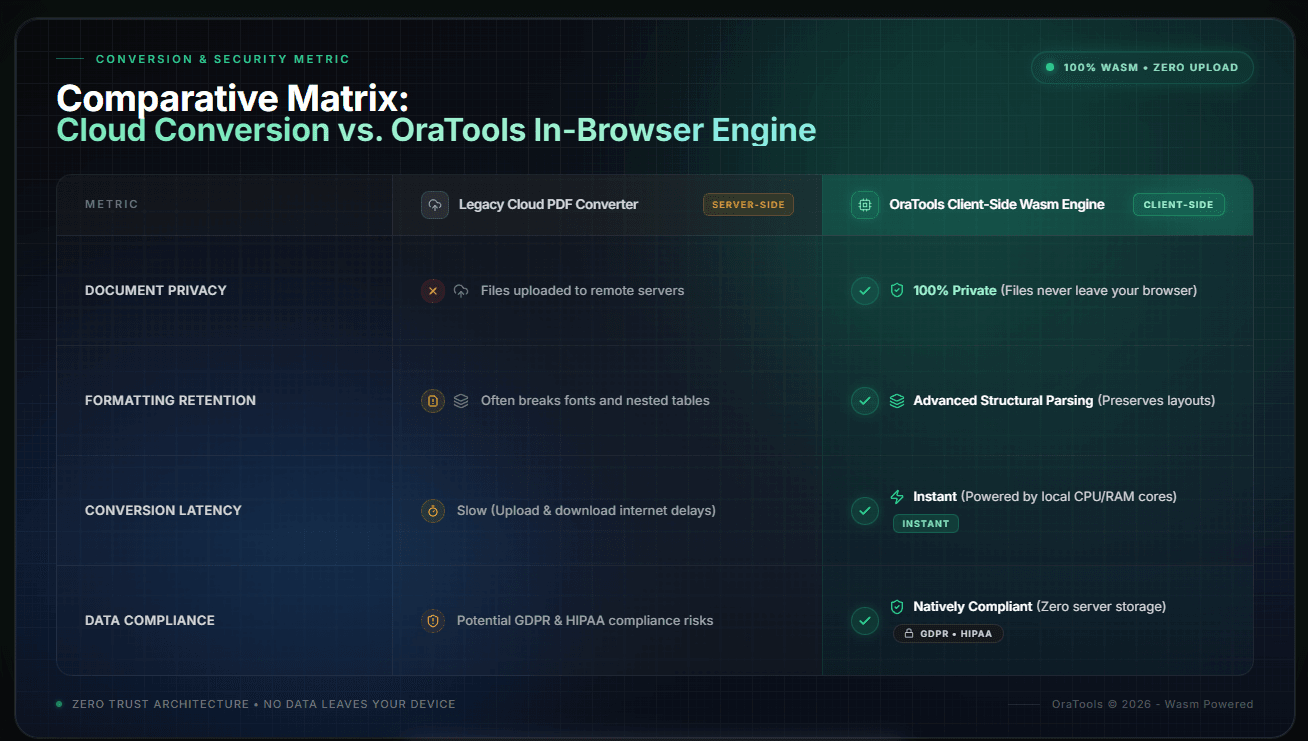Click the red X icon in Document Privacy row
Viewport: 1308px width, 741px height.
click(x=433, y=291)
